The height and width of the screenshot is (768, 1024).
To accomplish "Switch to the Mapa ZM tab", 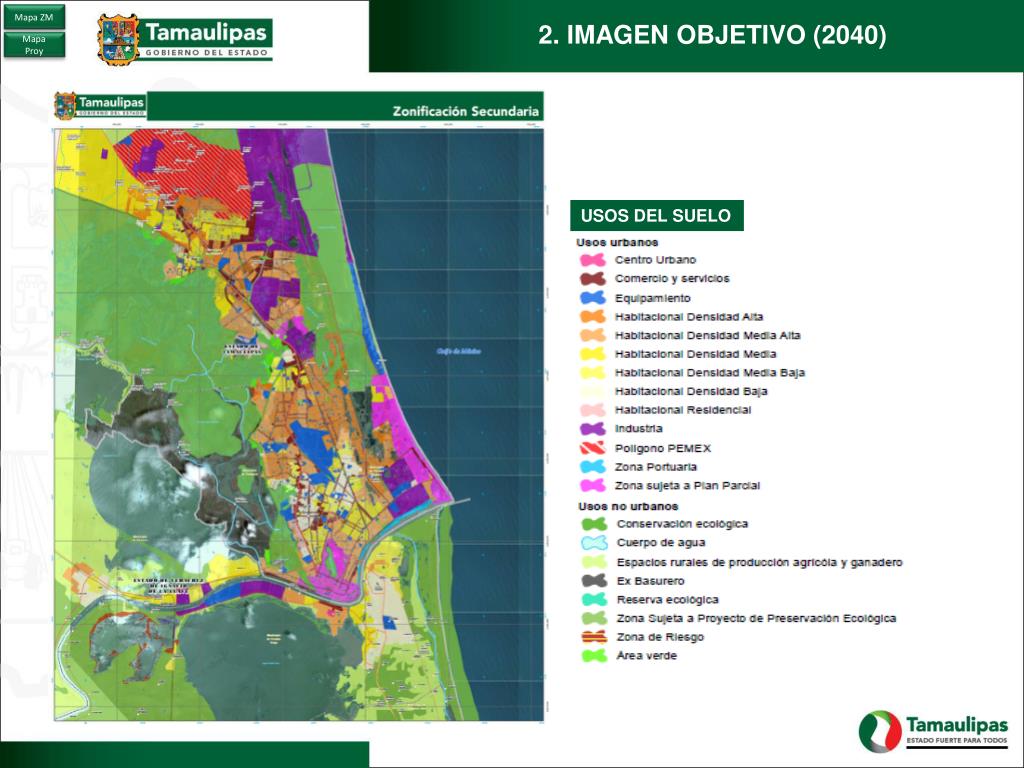I will point(33,15).
